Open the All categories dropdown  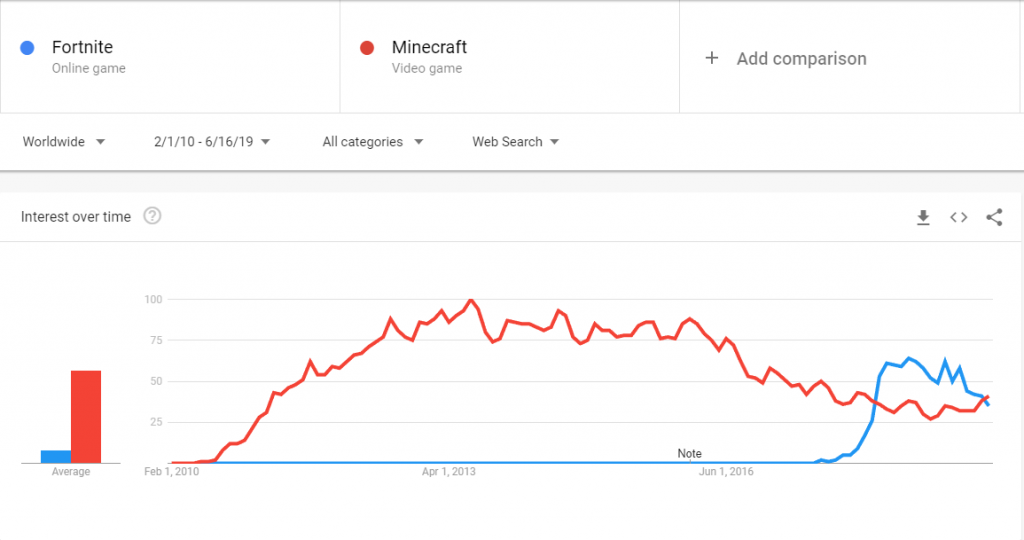point(372,142)
